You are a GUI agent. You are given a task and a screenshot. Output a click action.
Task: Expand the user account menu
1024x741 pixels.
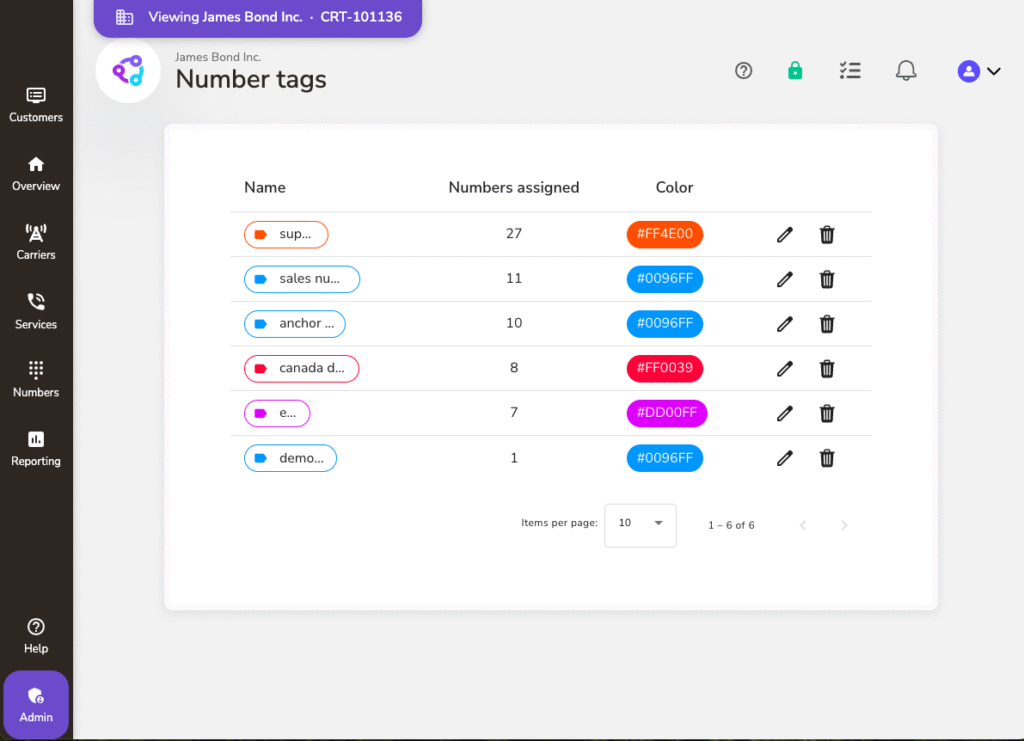[x=979, y=71]
